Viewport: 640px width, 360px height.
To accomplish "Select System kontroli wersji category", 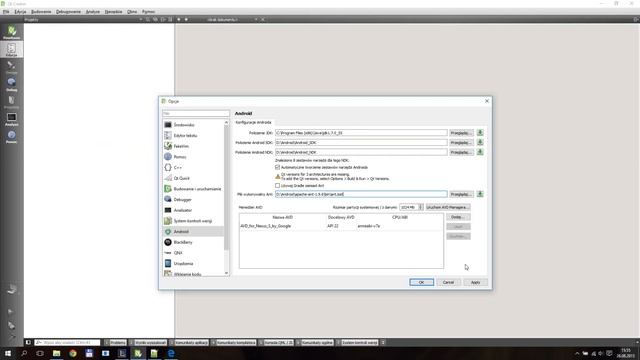I will pos(193,221).
